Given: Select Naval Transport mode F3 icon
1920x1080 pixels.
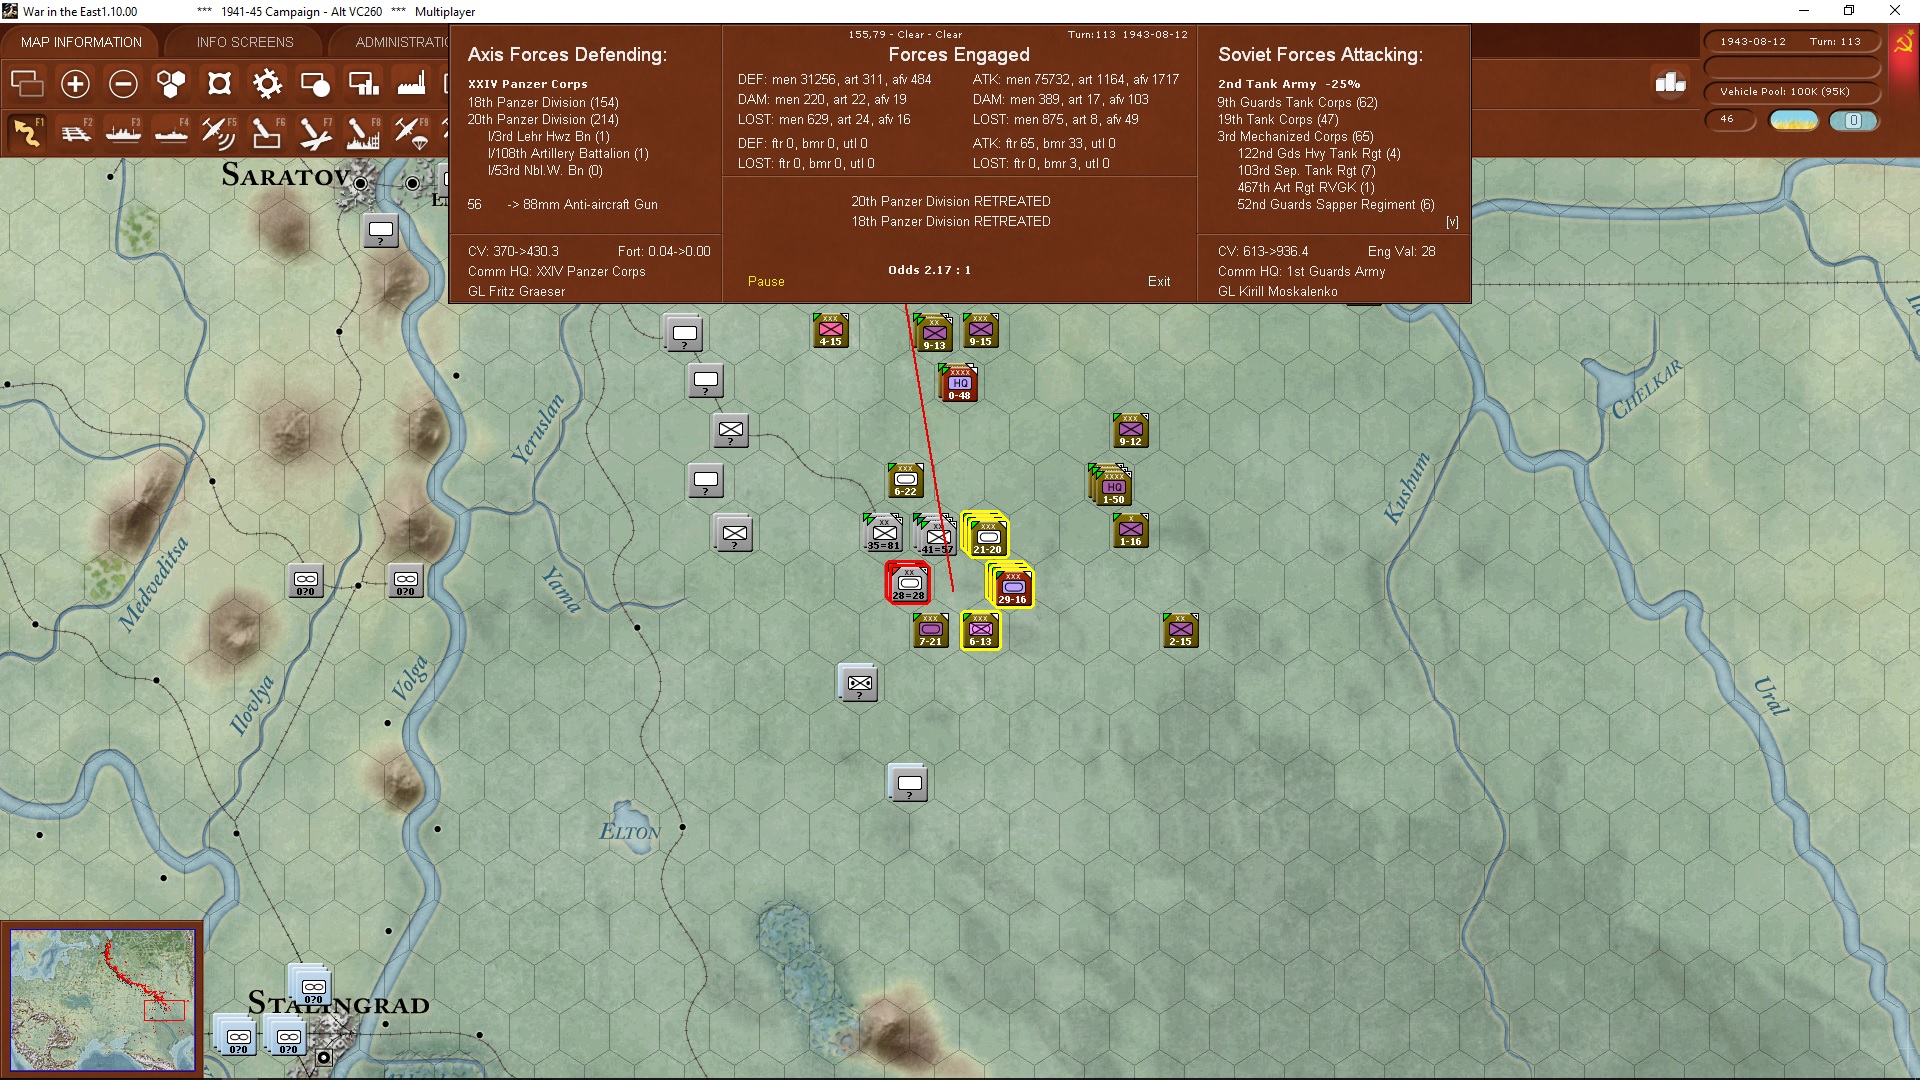Looking at the screenshot, I should pos(123,132).
